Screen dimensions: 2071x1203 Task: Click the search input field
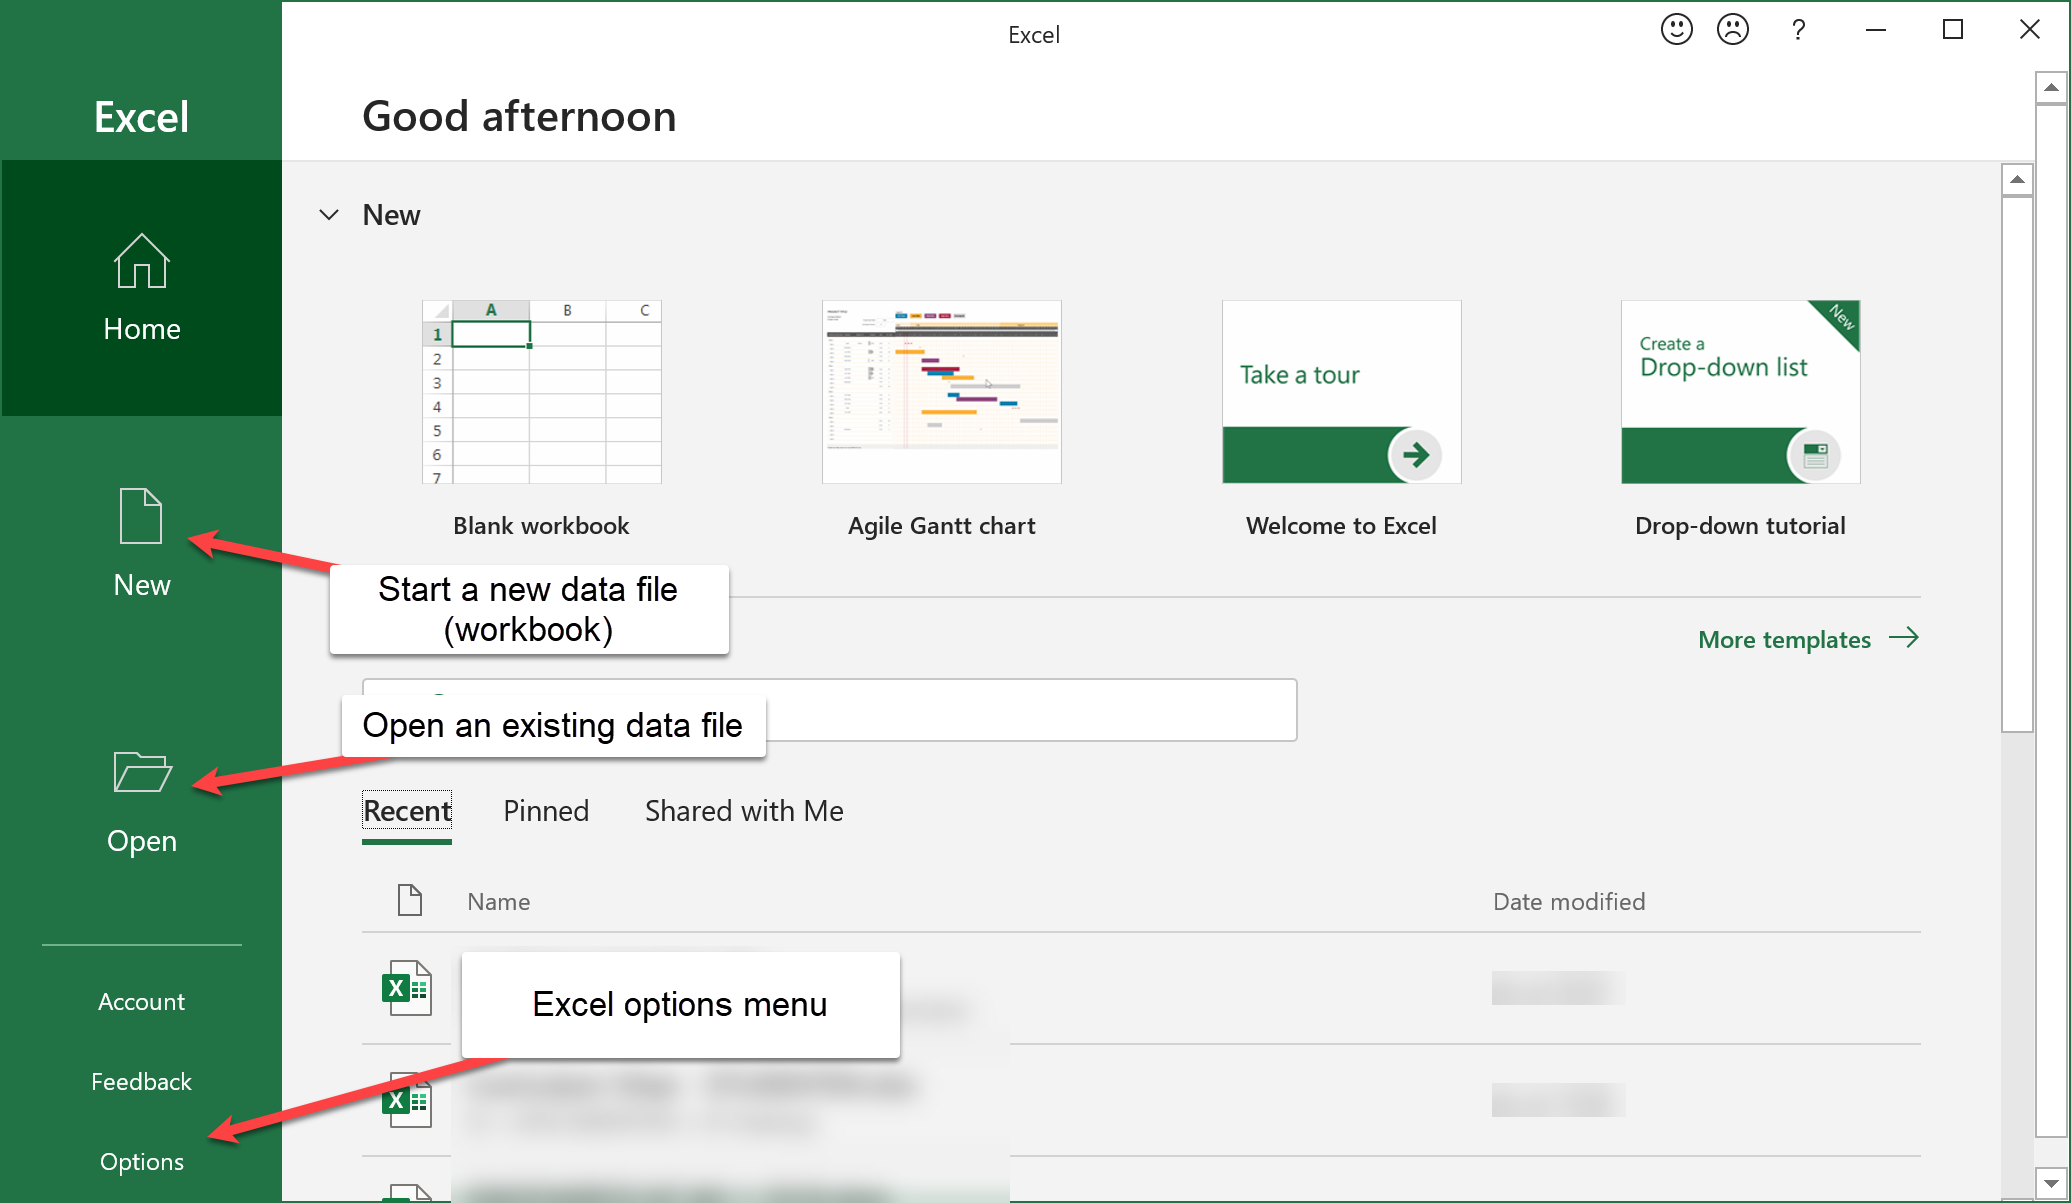1030,711
